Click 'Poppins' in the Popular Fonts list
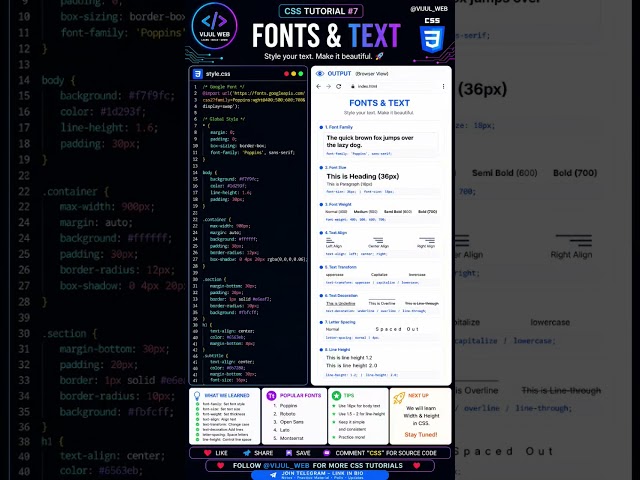The width and height of the screenshot is (640, 480). (x=289, y=406)
